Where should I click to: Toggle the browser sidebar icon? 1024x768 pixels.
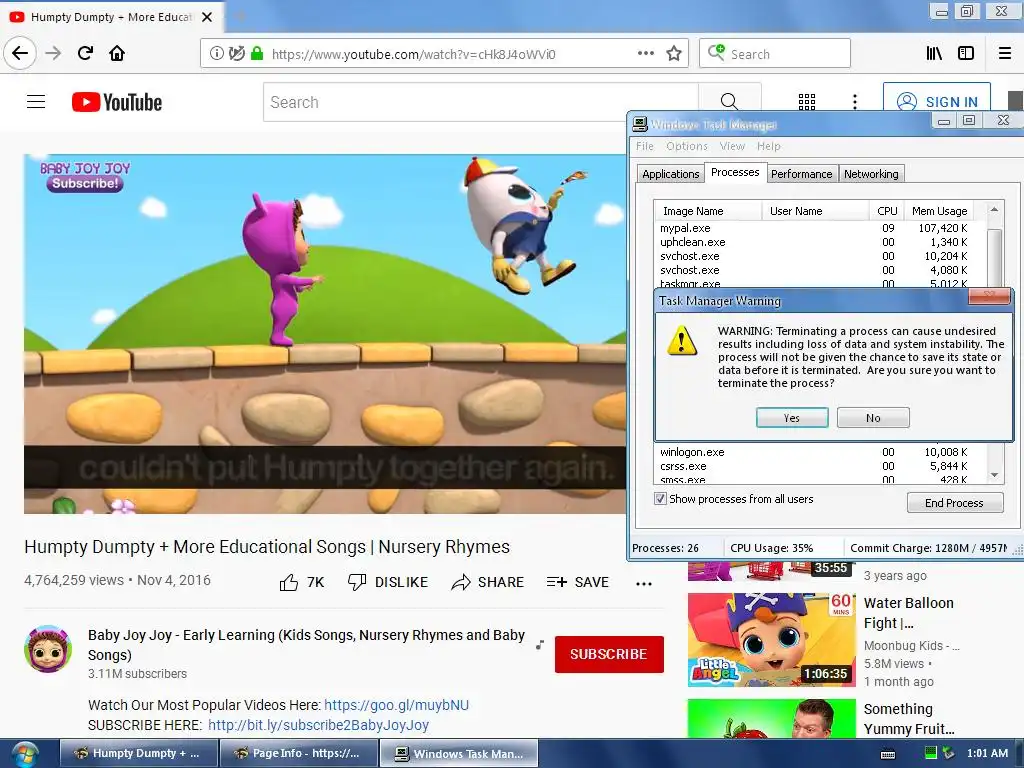pos(966,54)
